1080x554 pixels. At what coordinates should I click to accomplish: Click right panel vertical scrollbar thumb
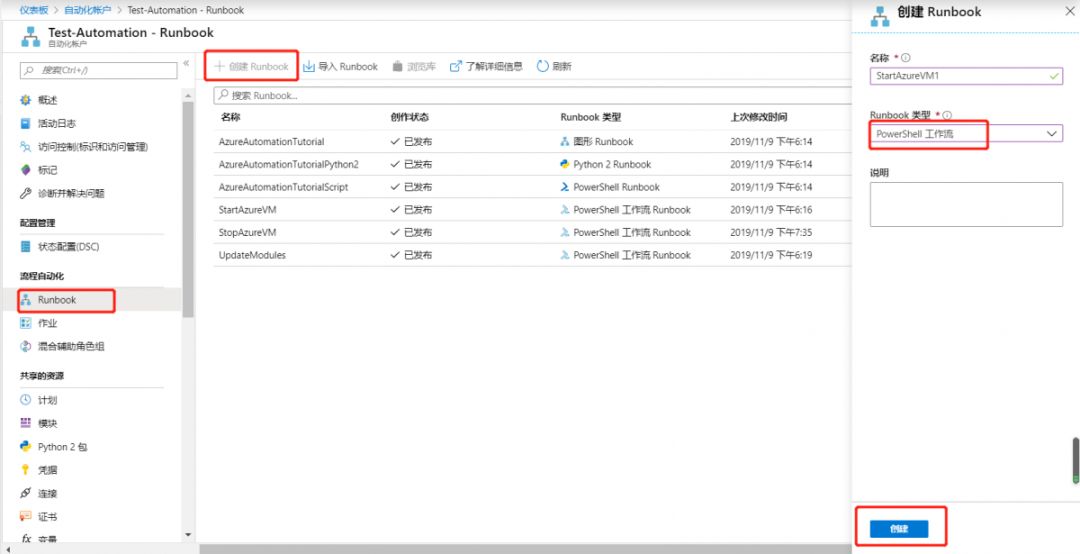tap(1075, 460)
